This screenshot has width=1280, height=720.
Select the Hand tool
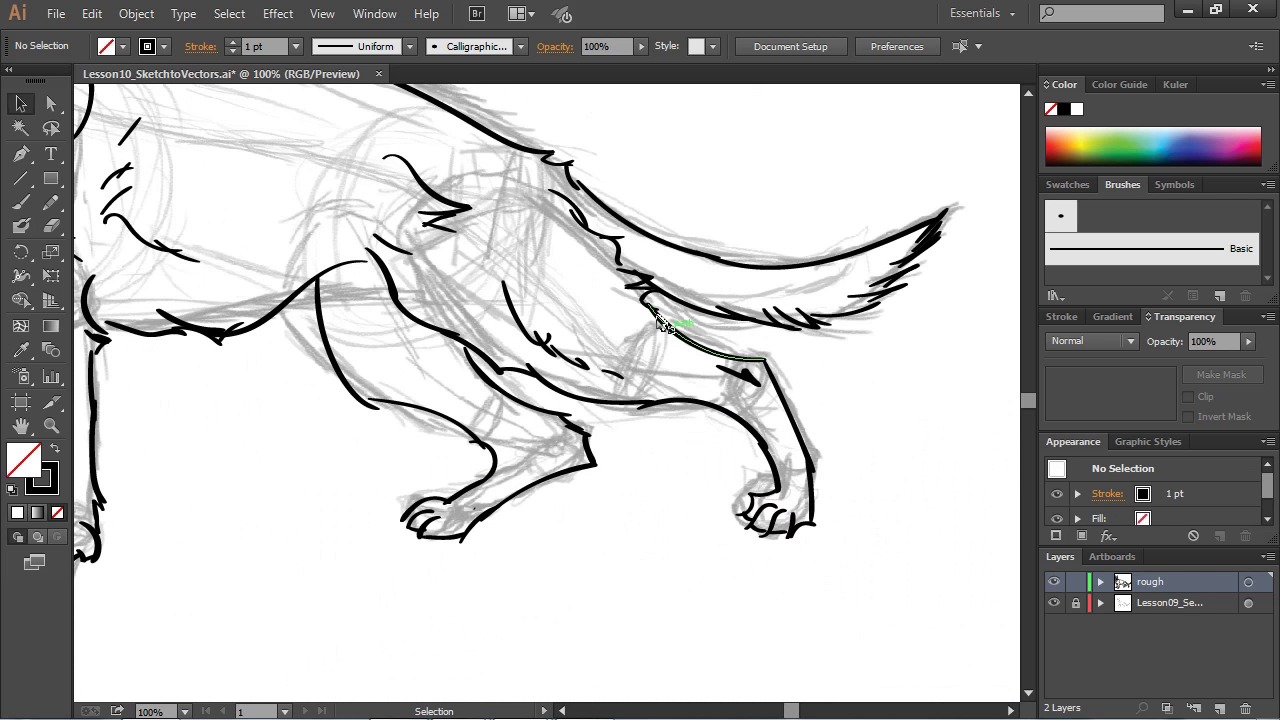tap(21, 427)
